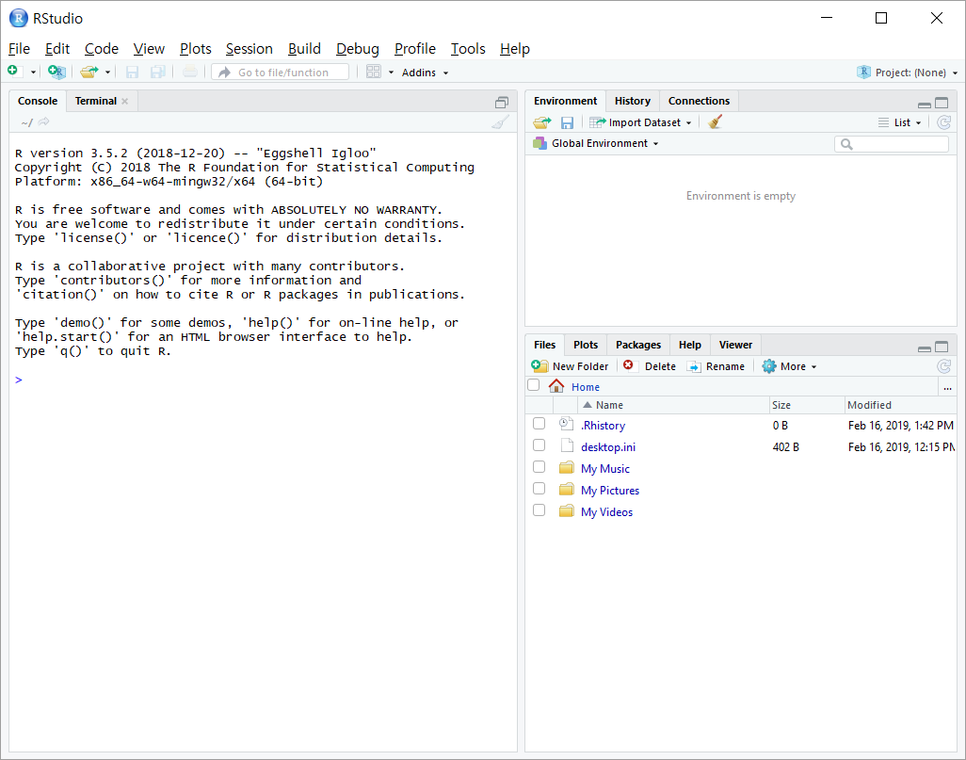The width and height of the screenshot is (966, 760).
Task: Click the Console pane restore icon
Action: coord(502,102)
